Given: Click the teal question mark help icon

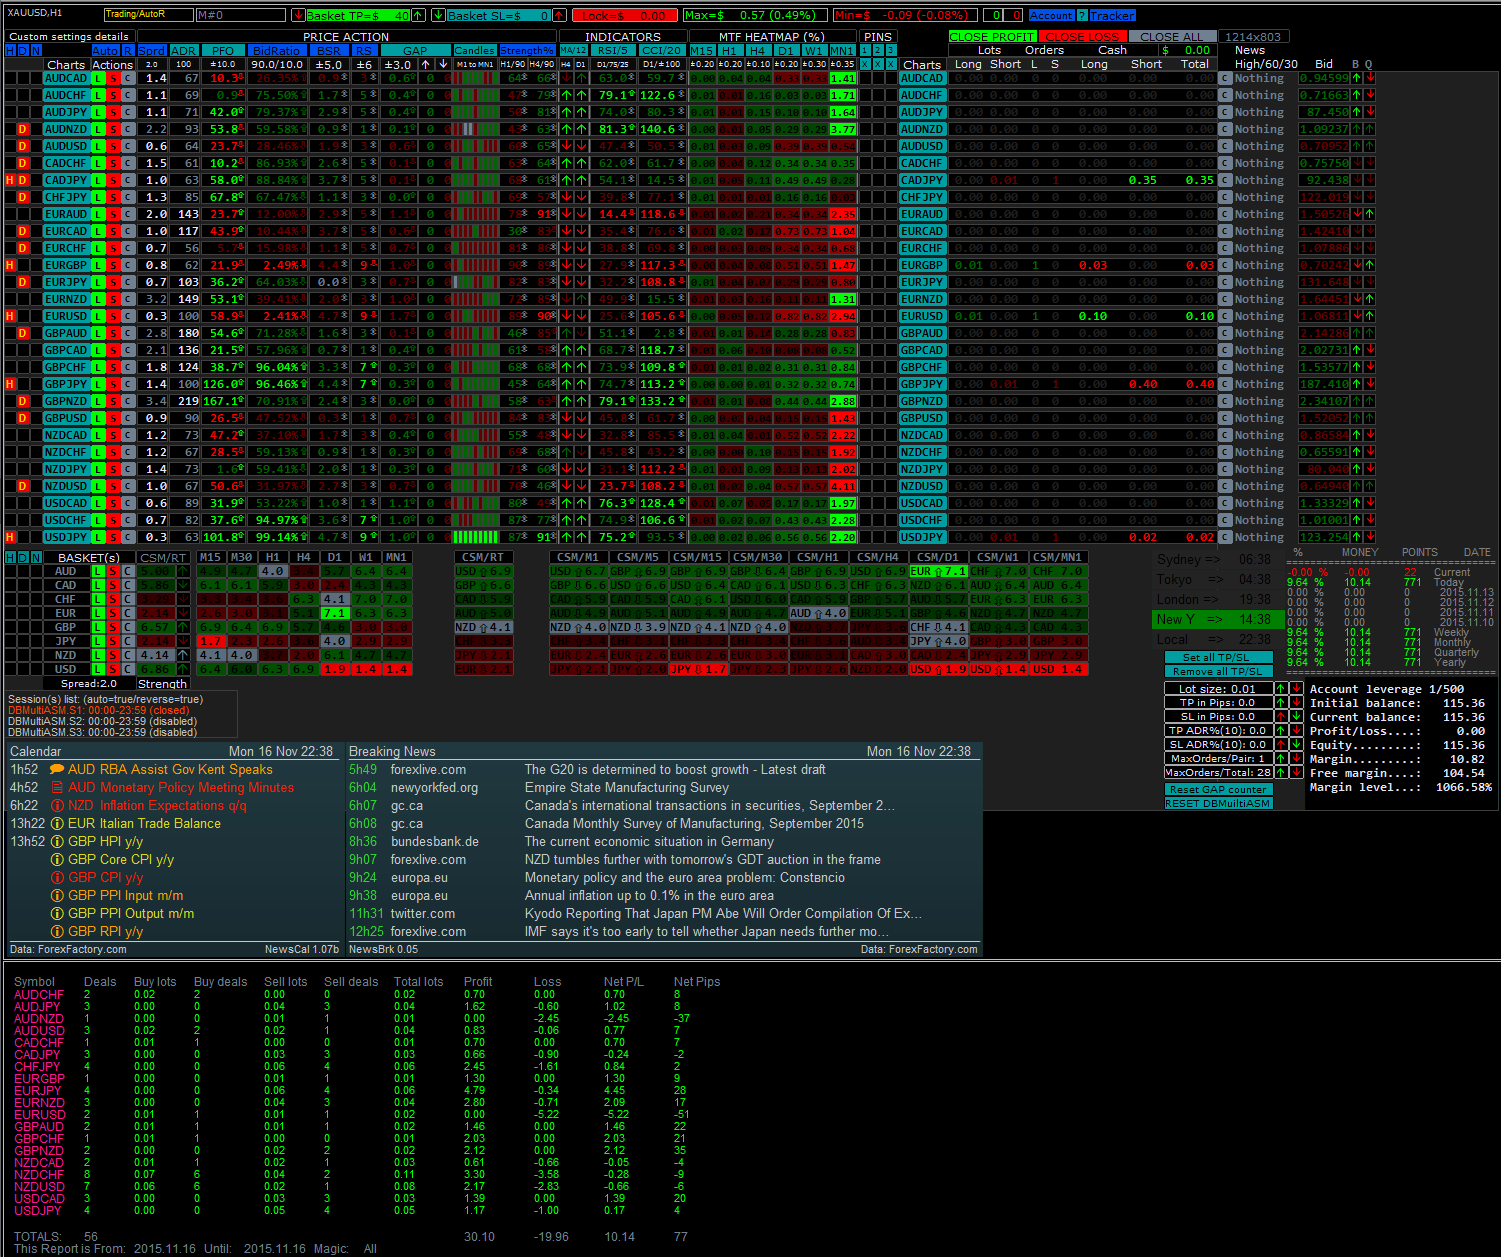Looking at the screenshot, I should click(x=1082, y=15).
